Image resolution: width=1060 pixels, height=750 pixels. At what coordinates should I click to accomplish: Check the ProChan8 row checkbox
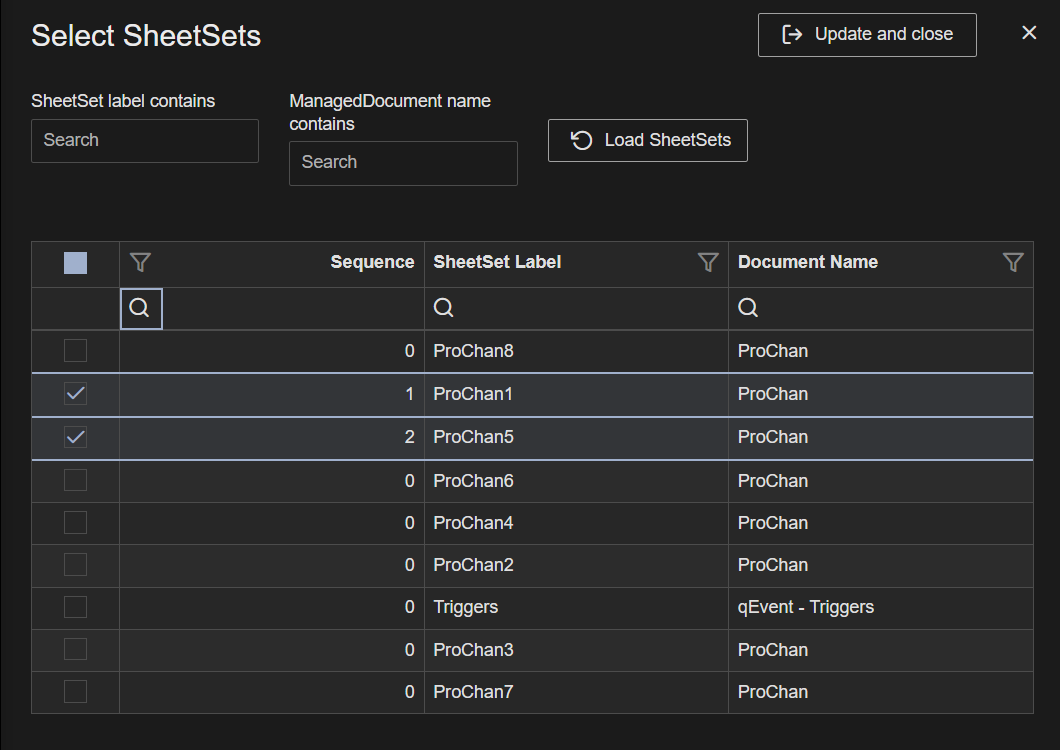click(x=75, y=350)
